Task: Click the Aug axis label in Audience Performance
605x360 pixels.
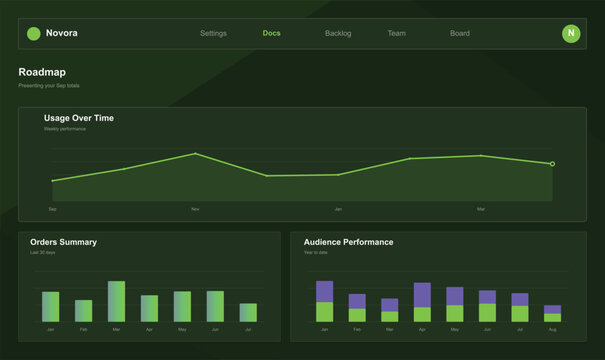Action: [553, 330]
